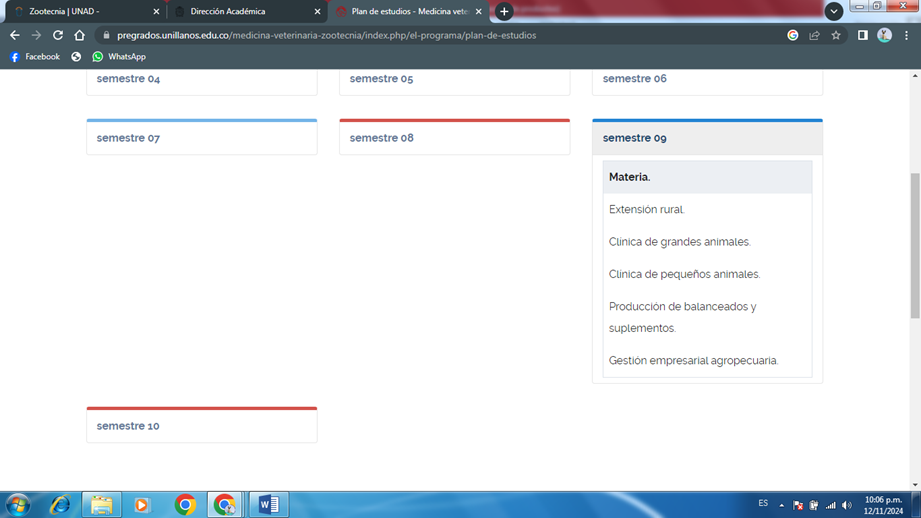921x518 pixels.
Task: Open the share page icon in address bar
Action: (814, 35)
